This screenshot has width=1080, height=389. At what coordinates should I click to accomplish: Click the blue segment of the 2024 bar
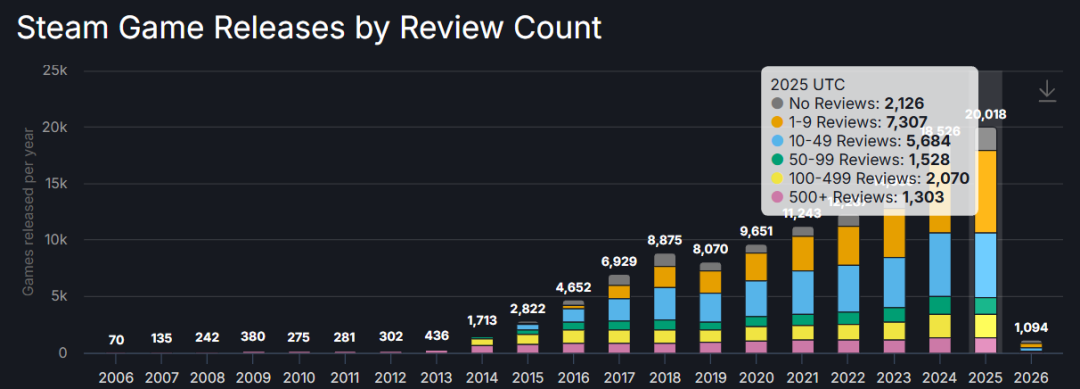coord(940,264)
